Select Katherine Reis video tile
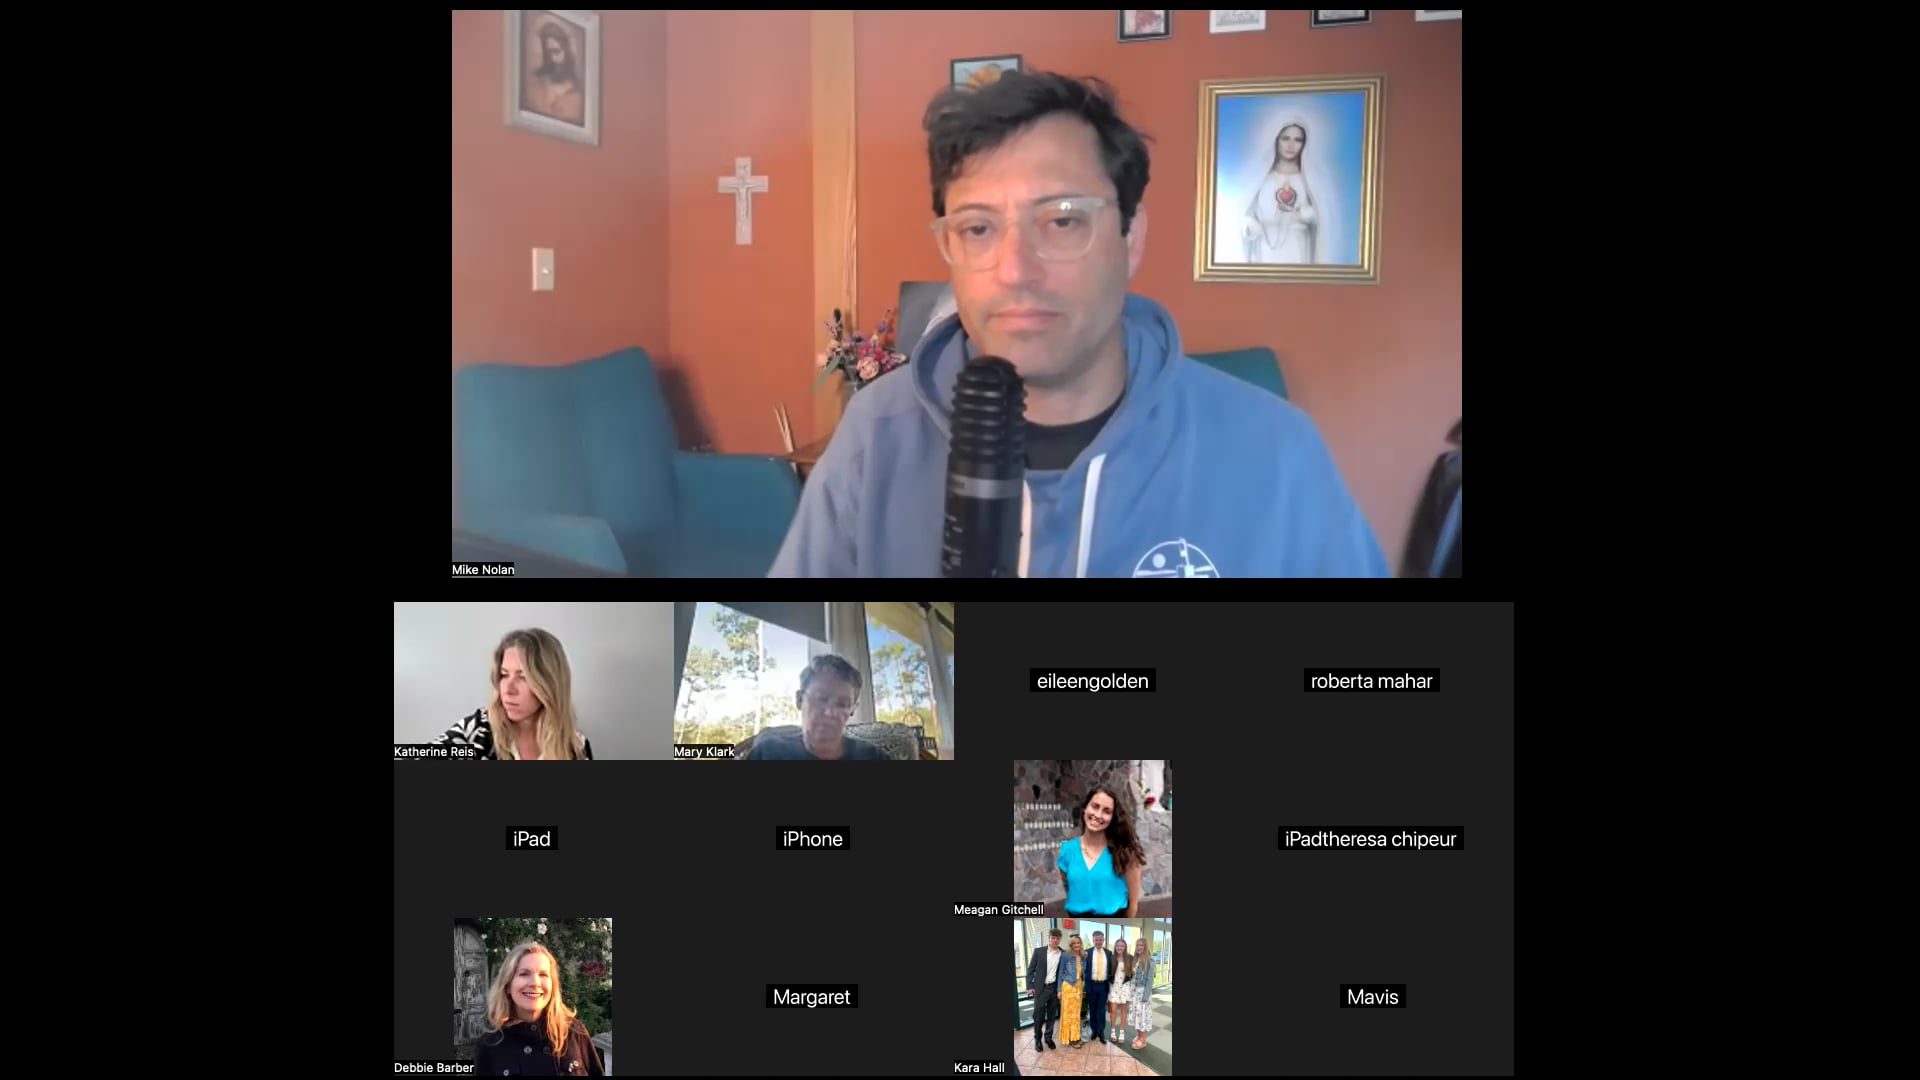 click(x=533, y=680)
